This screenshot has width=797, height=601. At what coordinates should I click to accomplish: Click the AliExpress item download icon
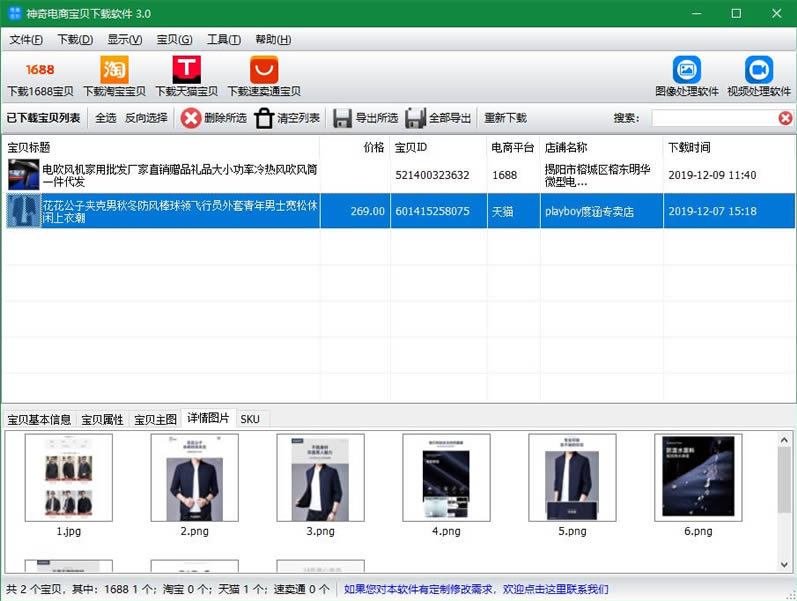click(x=263, y=70)
